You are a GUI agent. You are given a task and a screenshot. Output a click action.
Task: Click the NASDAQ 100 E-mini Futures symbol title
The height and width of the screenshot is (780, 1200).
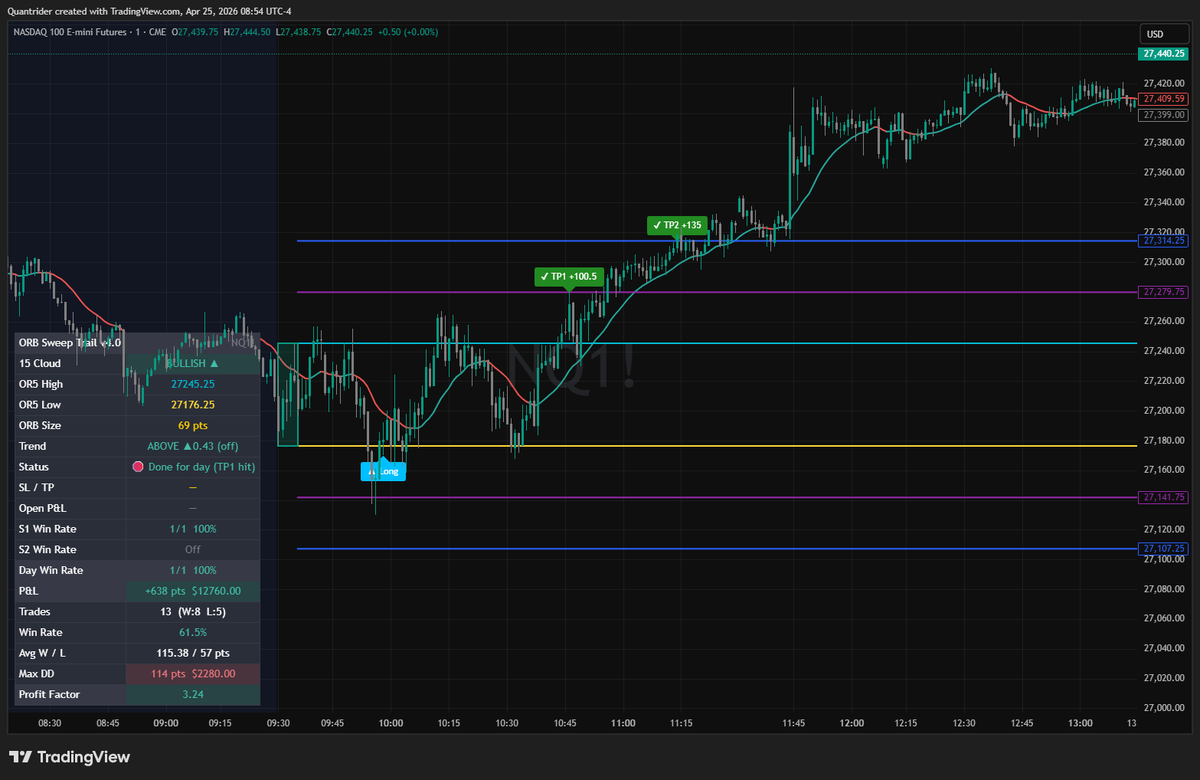72,32
